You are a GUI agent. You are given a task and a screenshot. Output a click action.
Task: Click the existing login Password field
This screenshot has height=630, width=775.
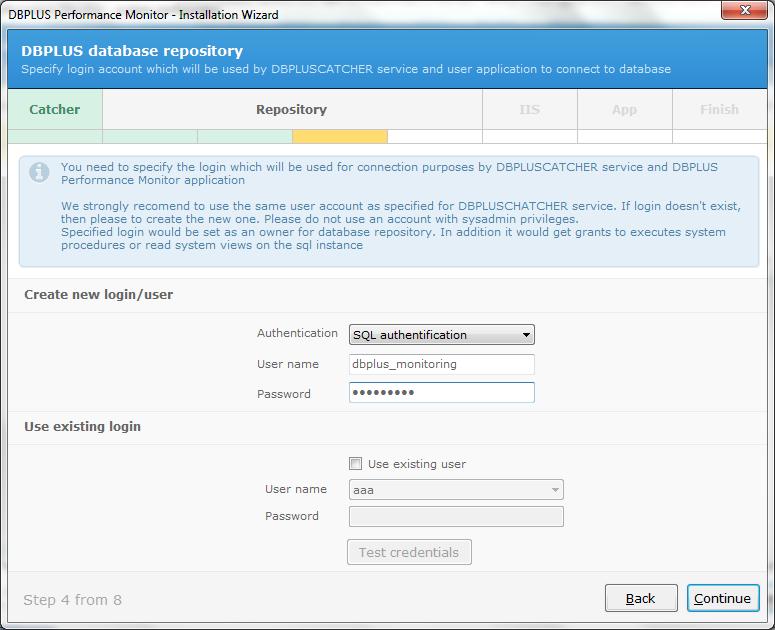456,516
